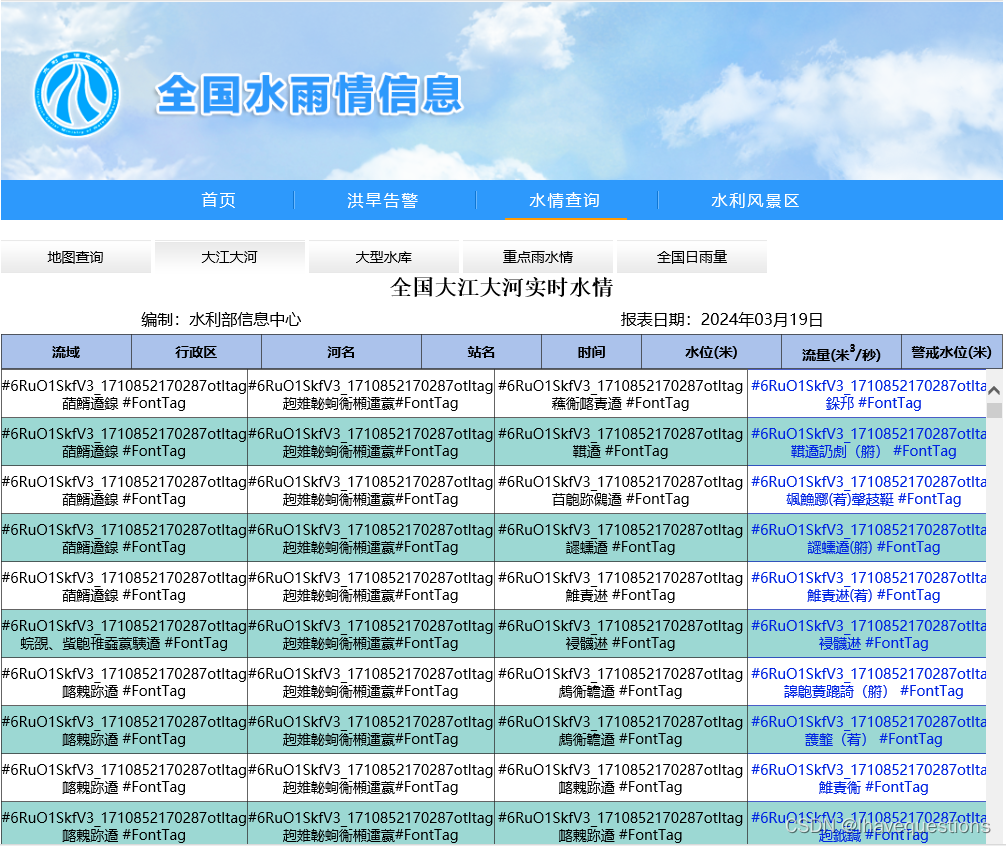Image resolution: width=1006 pixels, height=846 pixels.
Task: Click first row's region column cell
Action: point(371,394)
